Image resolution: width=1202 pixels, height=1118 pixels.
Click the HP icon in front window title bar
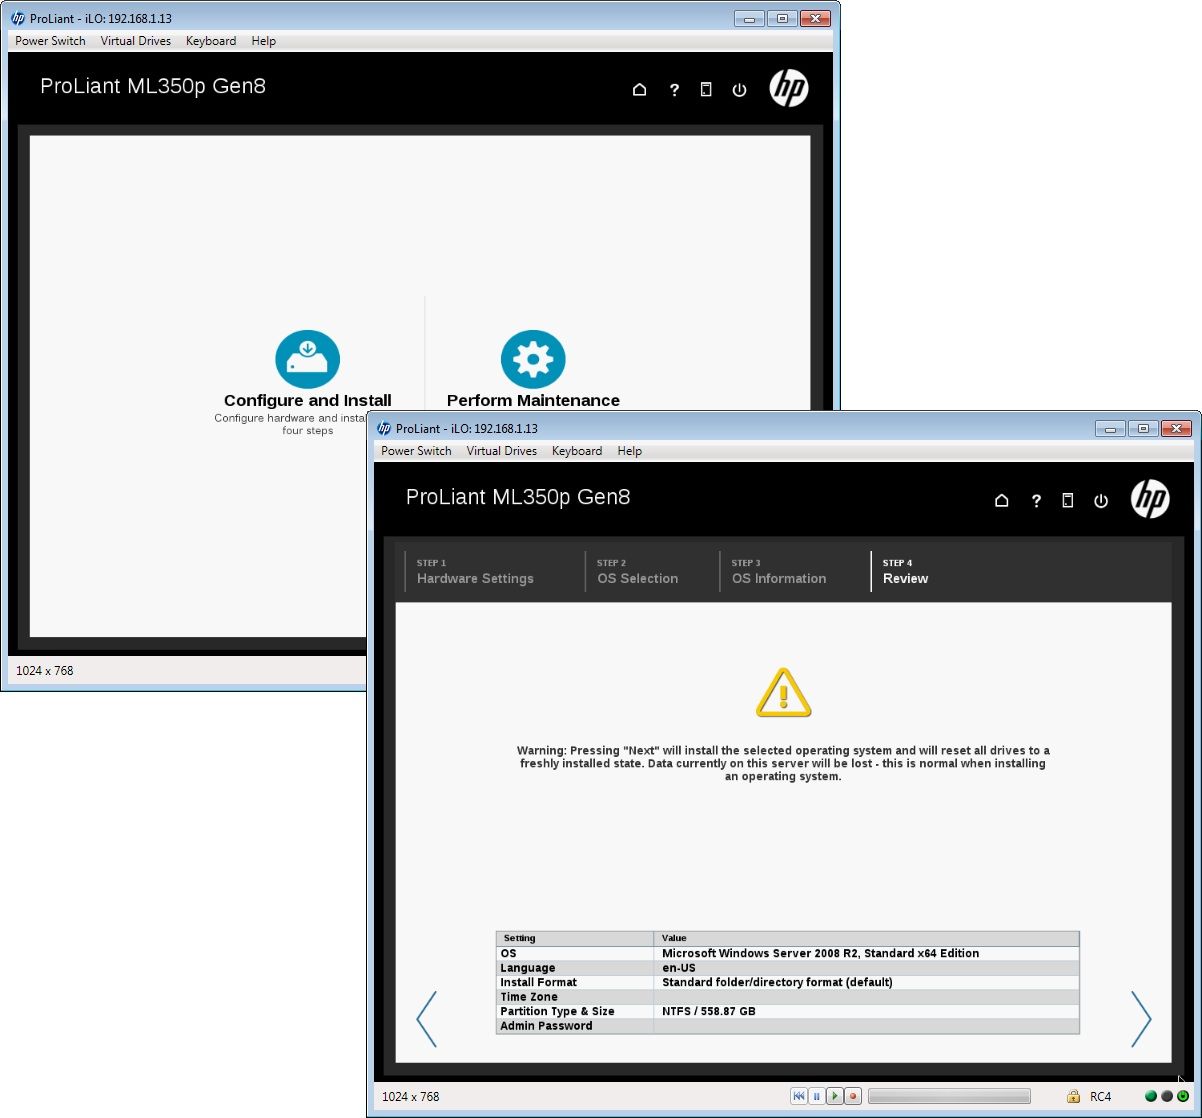click(x=384, y=428)
